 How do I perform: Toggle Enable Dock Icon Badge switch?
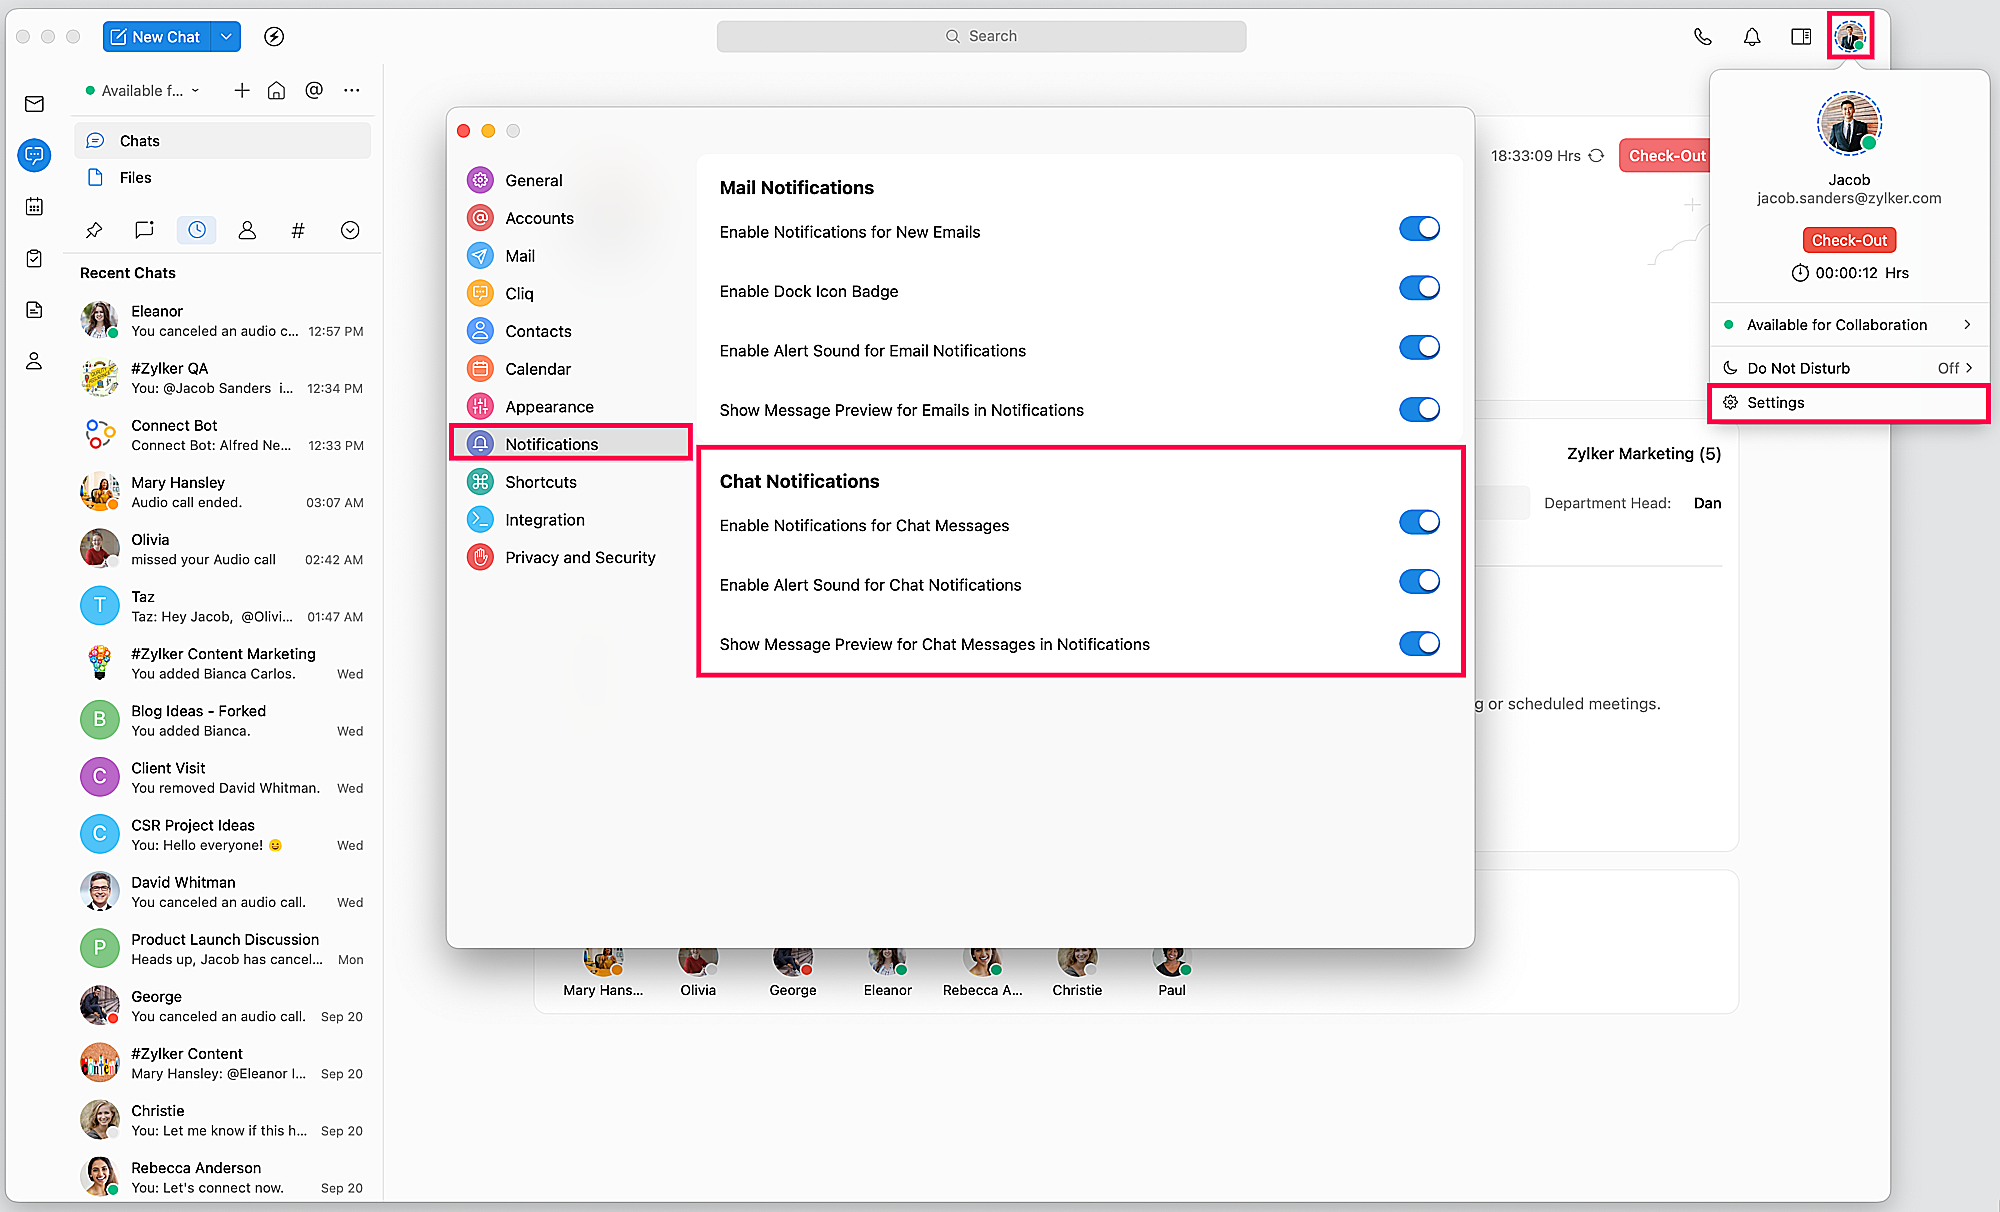point(1419,289)
